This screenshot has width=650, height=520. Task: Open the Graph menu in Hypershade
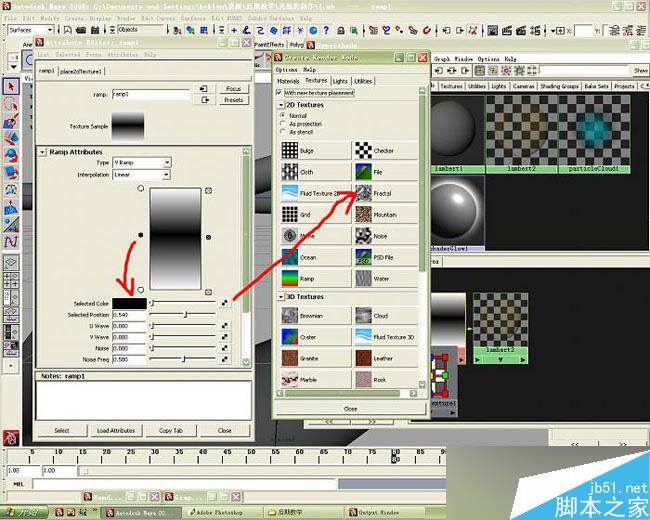pos(442,59)
